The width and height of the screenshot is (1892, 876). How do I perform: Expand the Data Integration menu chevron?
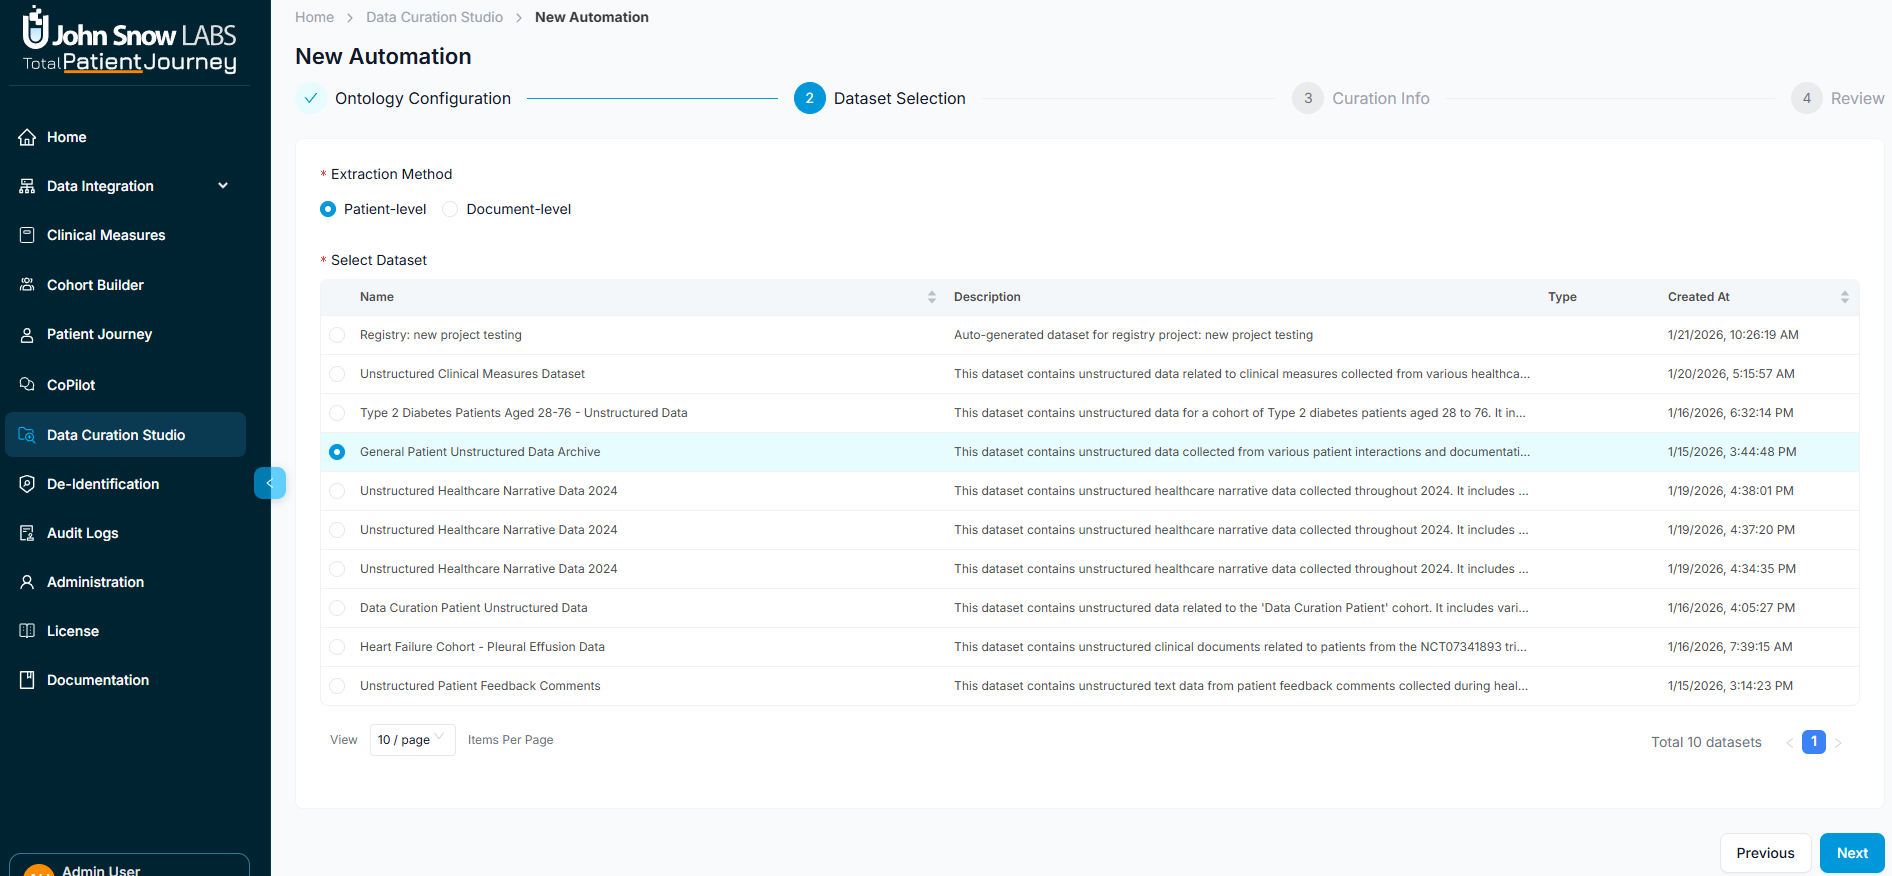pyautogui.click(x=223, y=185)
